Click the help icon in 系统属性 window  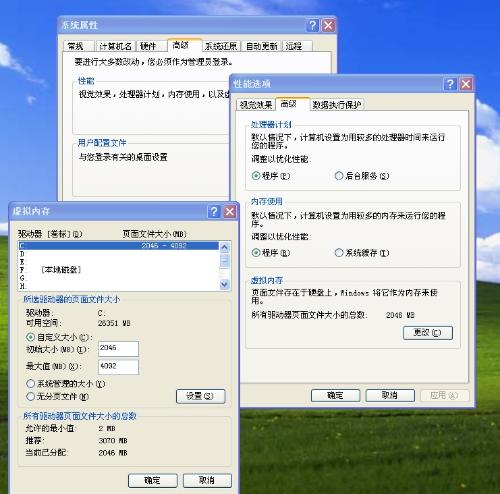coord(312,25)
